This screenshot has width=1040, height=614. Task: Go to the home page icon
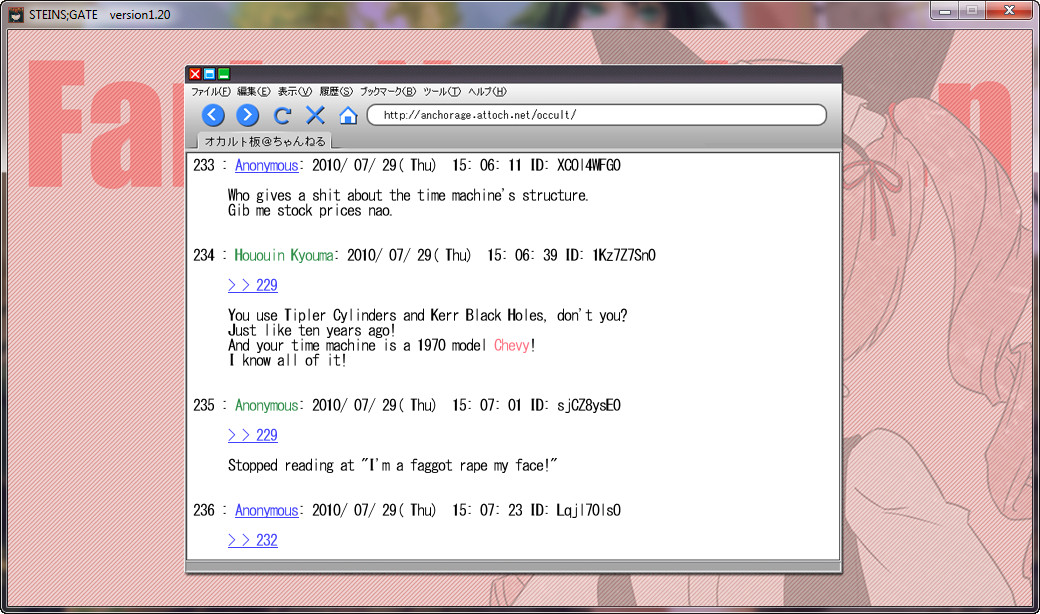pos(348,116)
